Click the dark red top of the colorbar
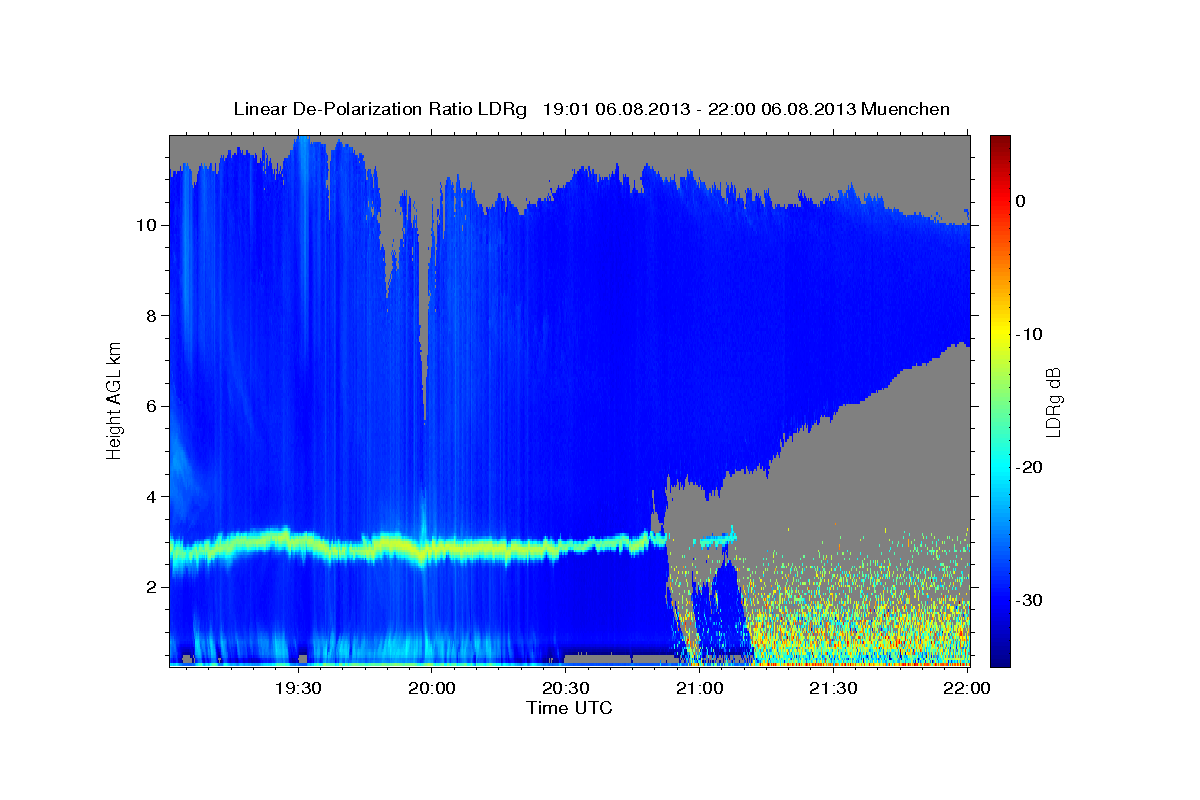Viewport: 1200px width, 800px height. click(x=1000, y=142)
